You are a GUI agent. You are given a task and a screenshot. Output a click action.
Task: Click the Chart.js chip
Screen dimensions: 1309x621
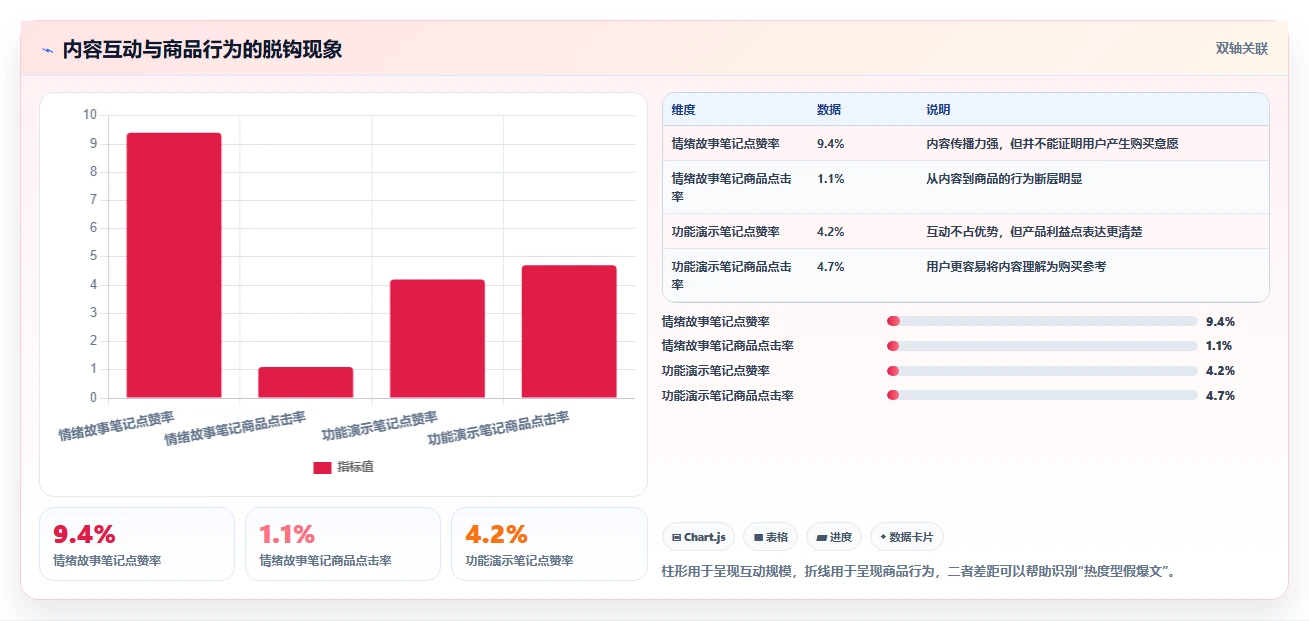pyautogui.click(x=698, y=537)
